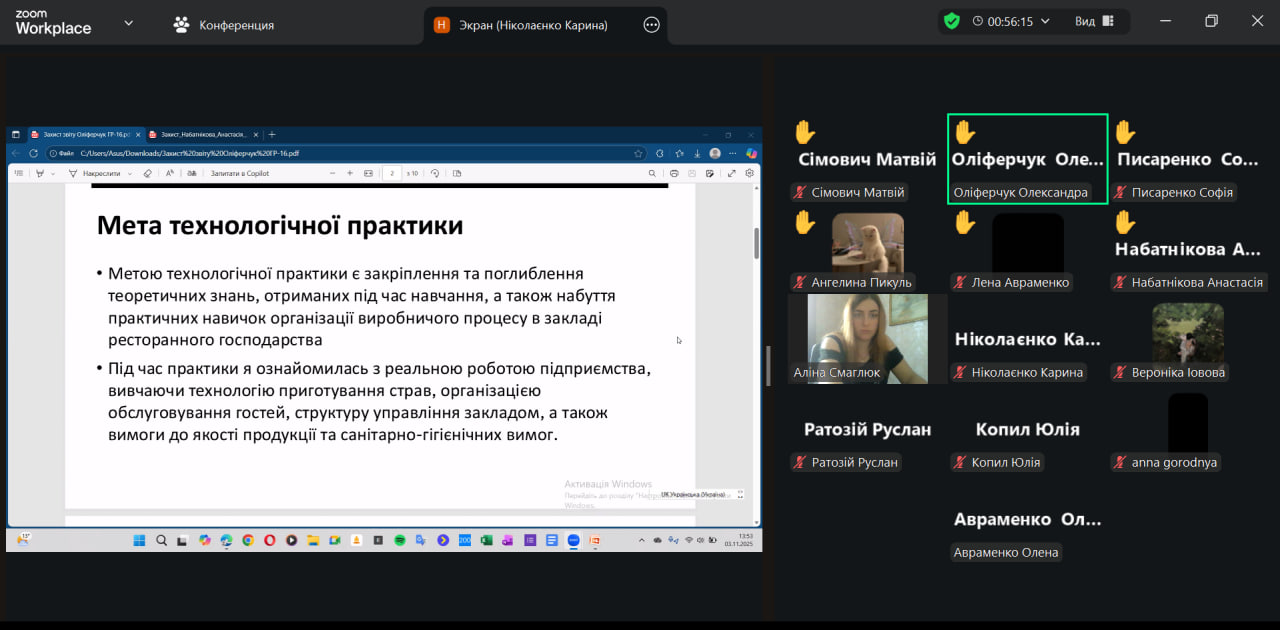Open the three-dots more options menu

pos(651,25)
